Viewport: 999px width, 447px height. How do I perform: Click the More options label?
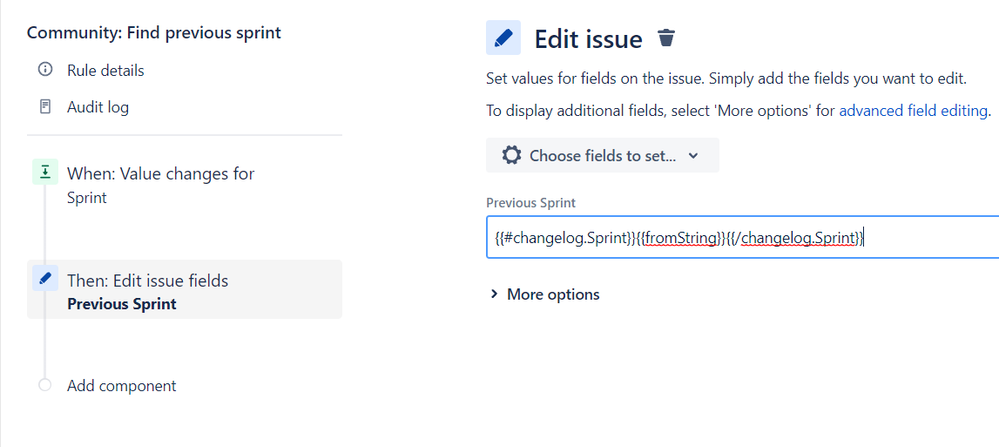point(553,294)
